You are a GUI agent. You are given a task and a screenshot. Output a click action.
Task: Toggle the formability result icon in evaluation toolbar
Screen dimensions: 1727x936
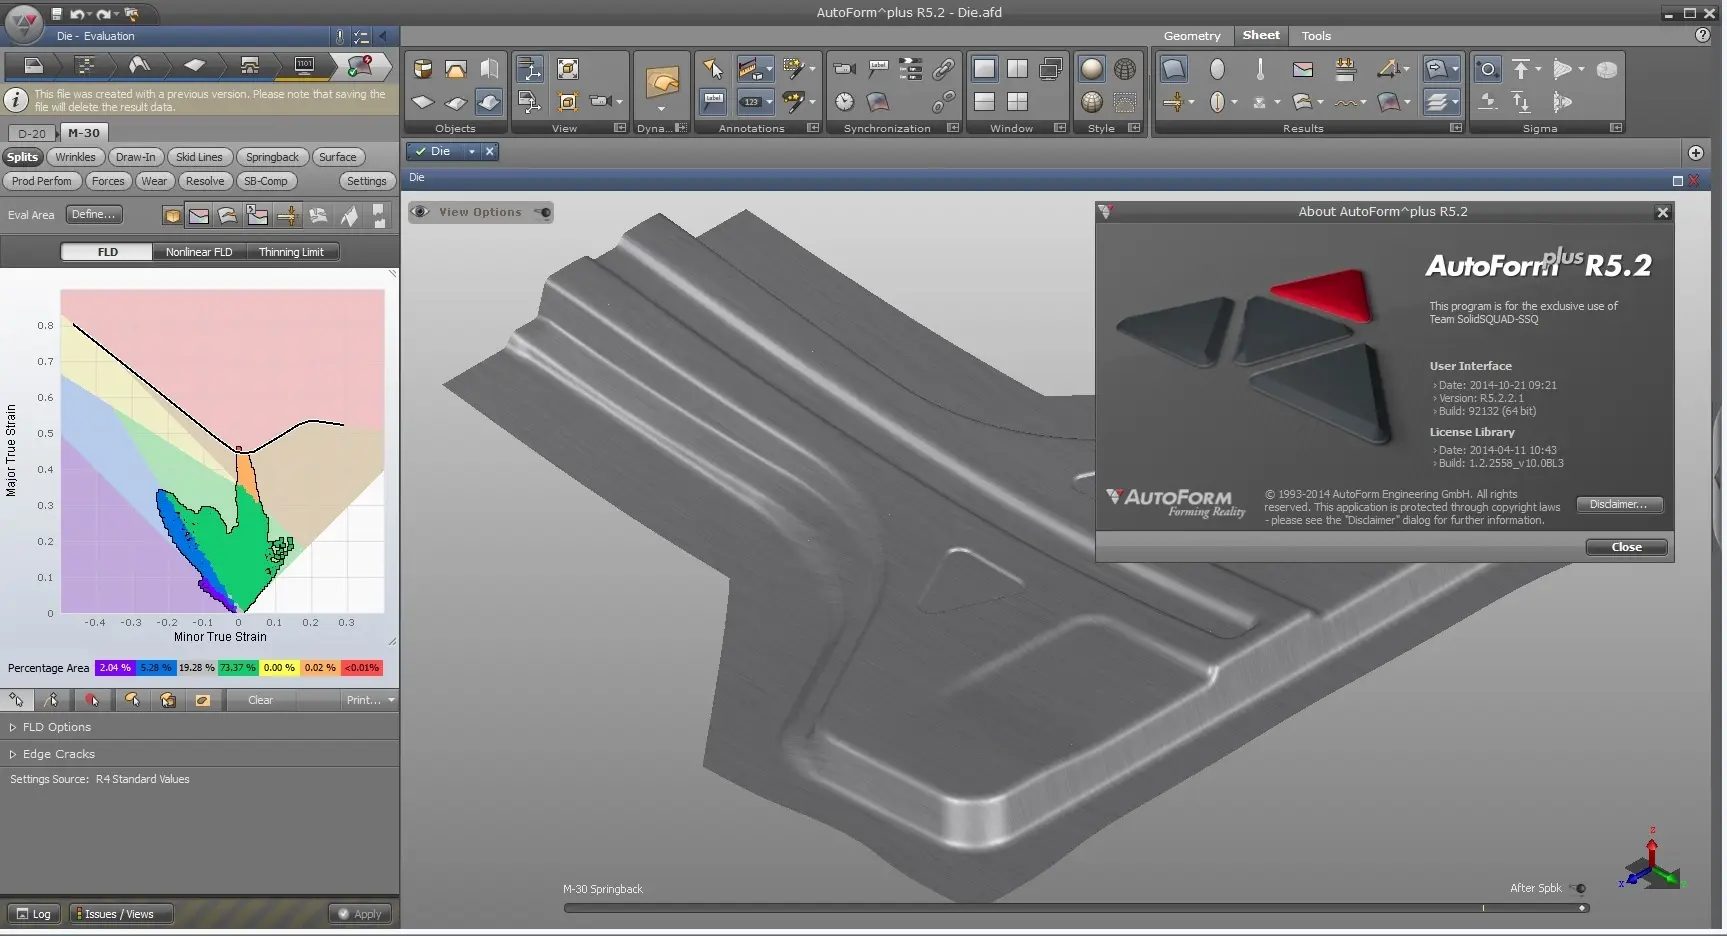pos(199,215)
